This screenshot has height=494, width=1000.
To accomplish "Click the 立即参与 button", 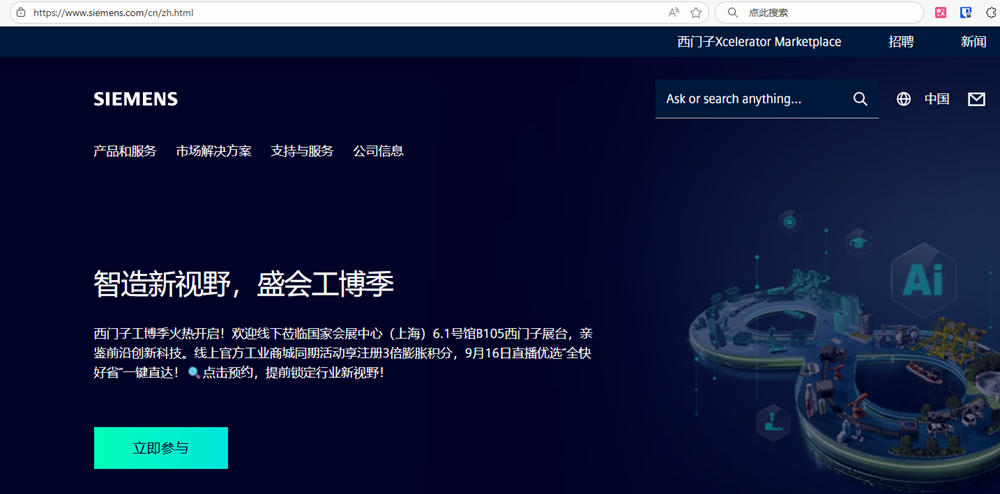I will (x=161, y=448).
